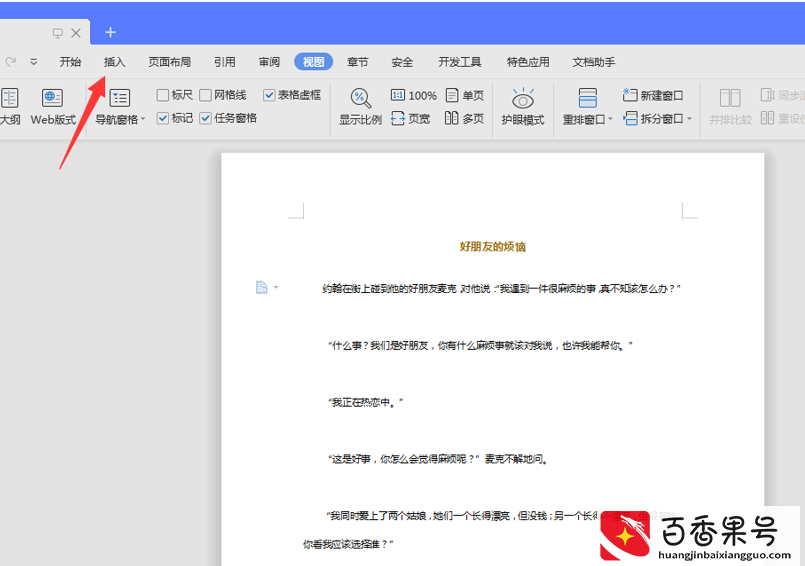Expand the 导航窗格 dropdown arrow

click(x=143, y=119)
